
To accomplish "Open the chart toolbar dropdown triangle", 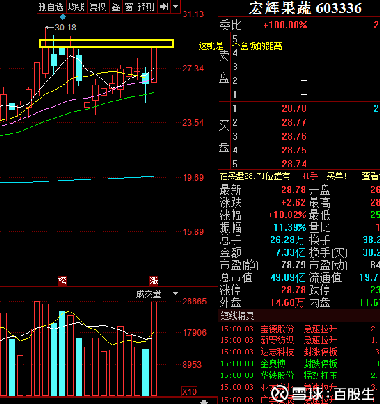I will coord(176,7).
